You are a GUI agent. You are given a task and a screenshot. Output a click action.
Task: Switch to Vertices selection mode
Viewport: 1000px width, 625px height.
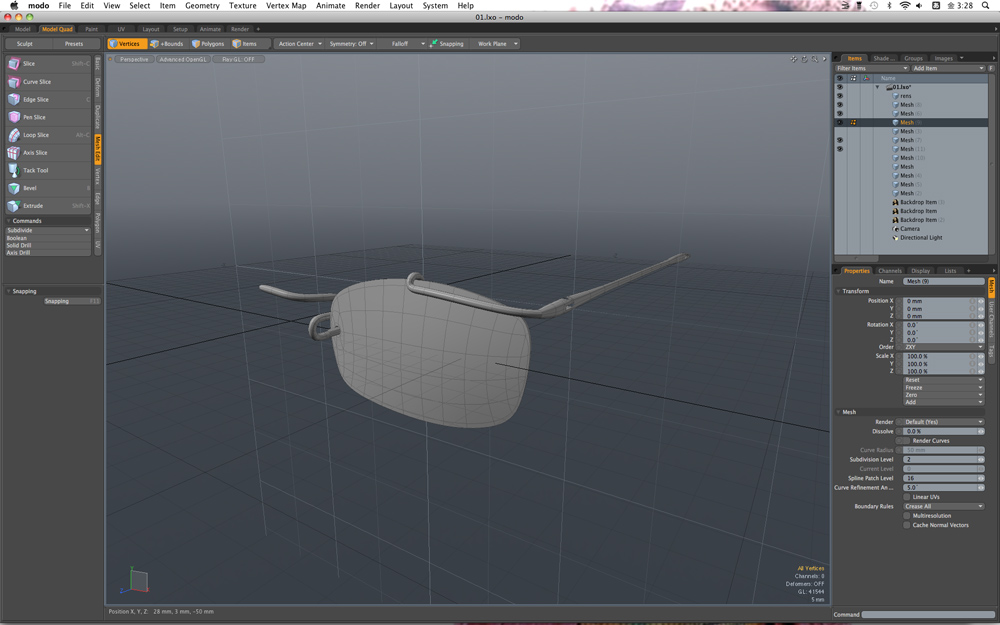point(127,44)
